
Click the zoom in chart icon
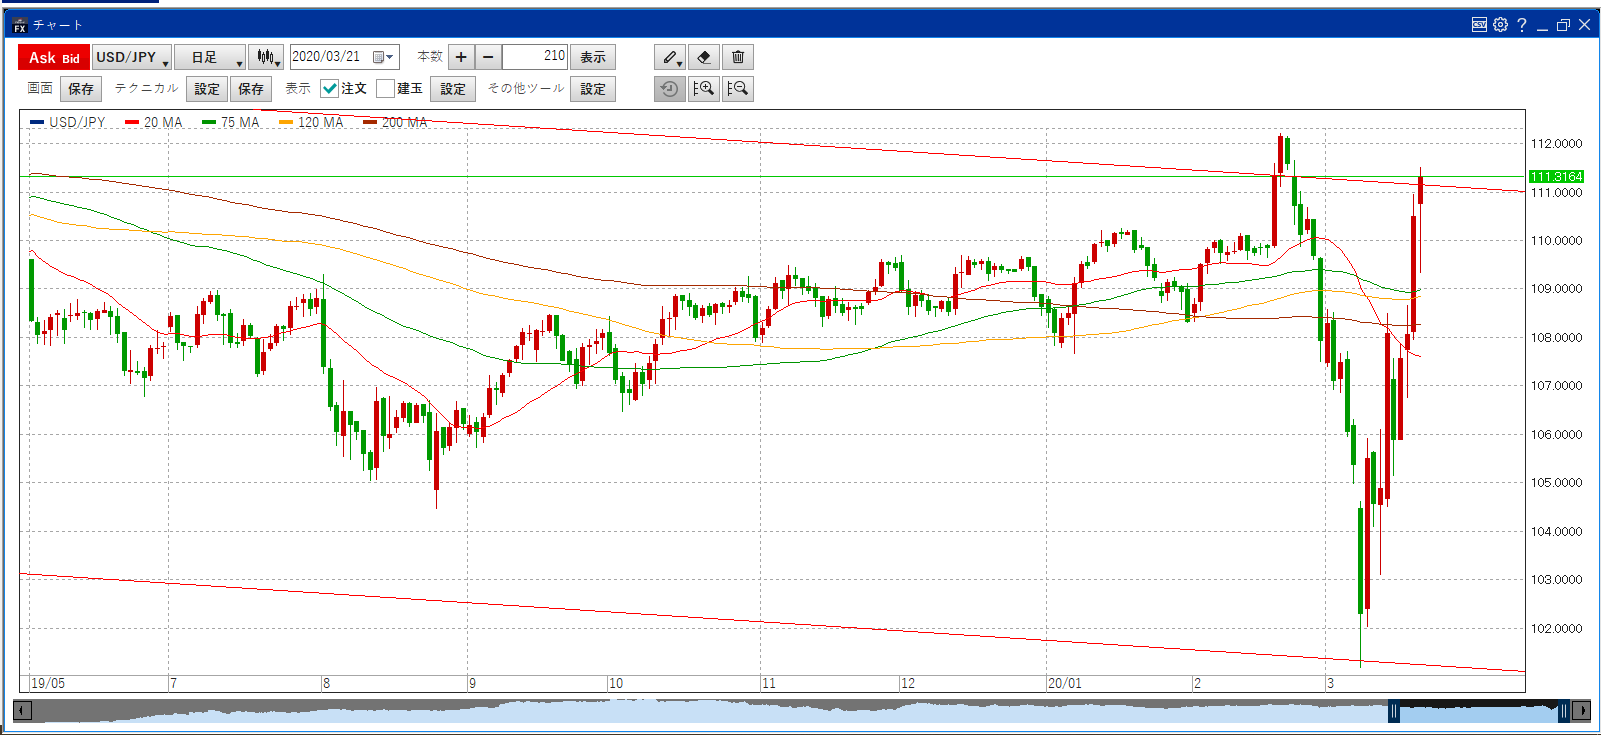[x=704, y=89]
